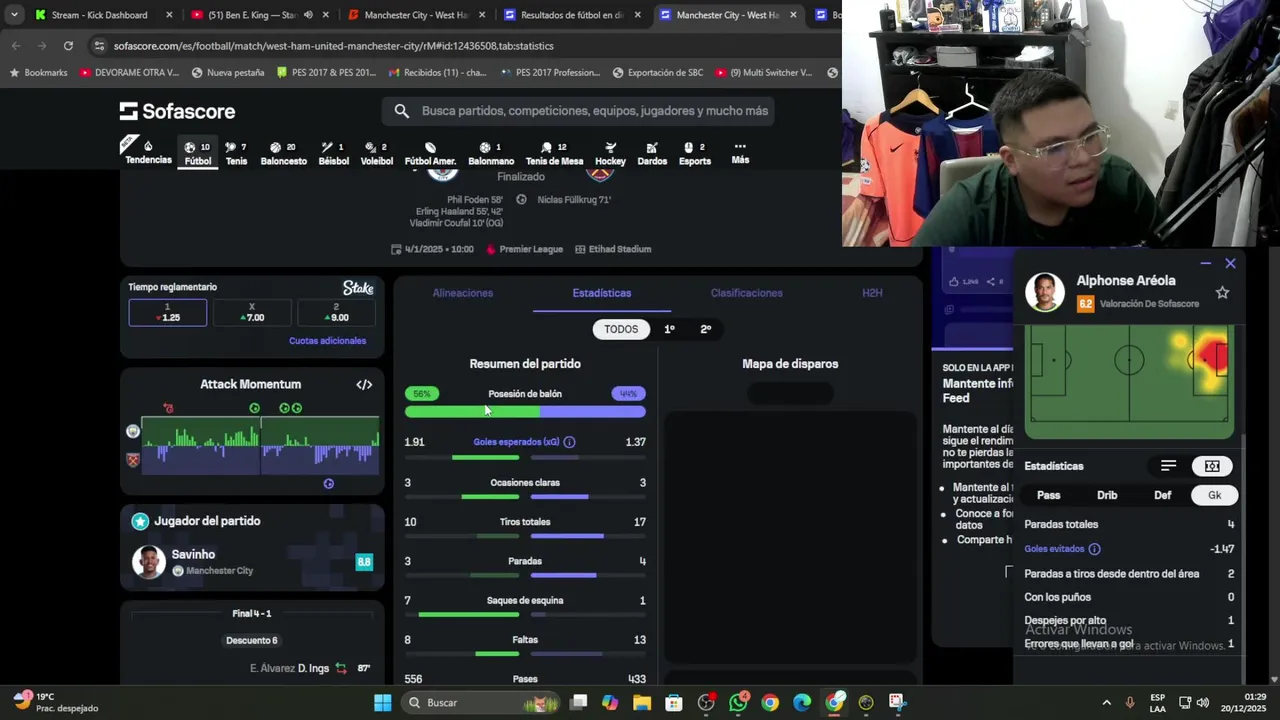The height and width of the screenshot is (720, 1280).
Task: Switch to Resultados de fútbol browser tab
Action: [x=573, y=15]
